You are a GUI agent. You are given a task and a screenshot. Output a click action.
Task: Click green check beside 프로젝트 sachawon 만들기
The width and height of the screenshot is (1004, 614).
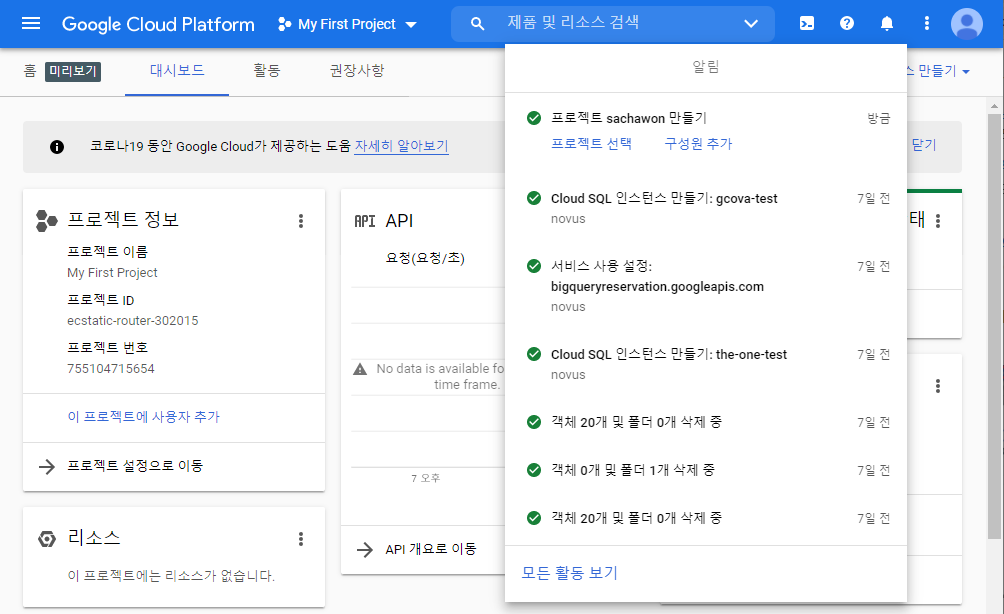533,118
